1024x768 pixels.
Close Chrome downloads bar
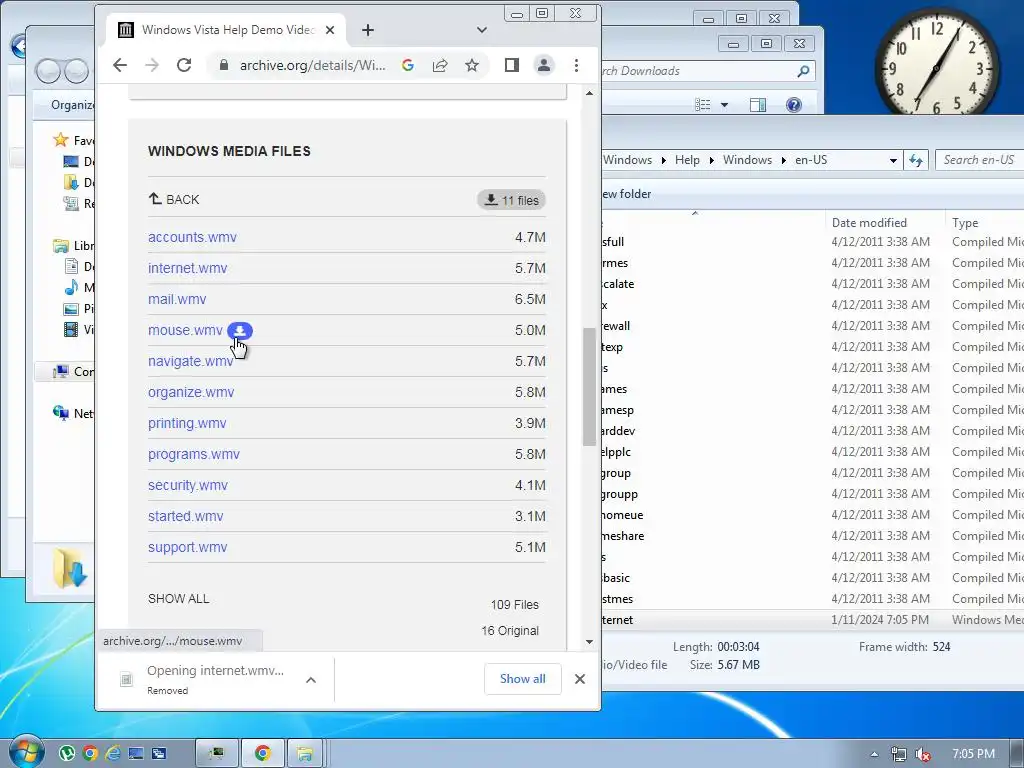(579, 679)
